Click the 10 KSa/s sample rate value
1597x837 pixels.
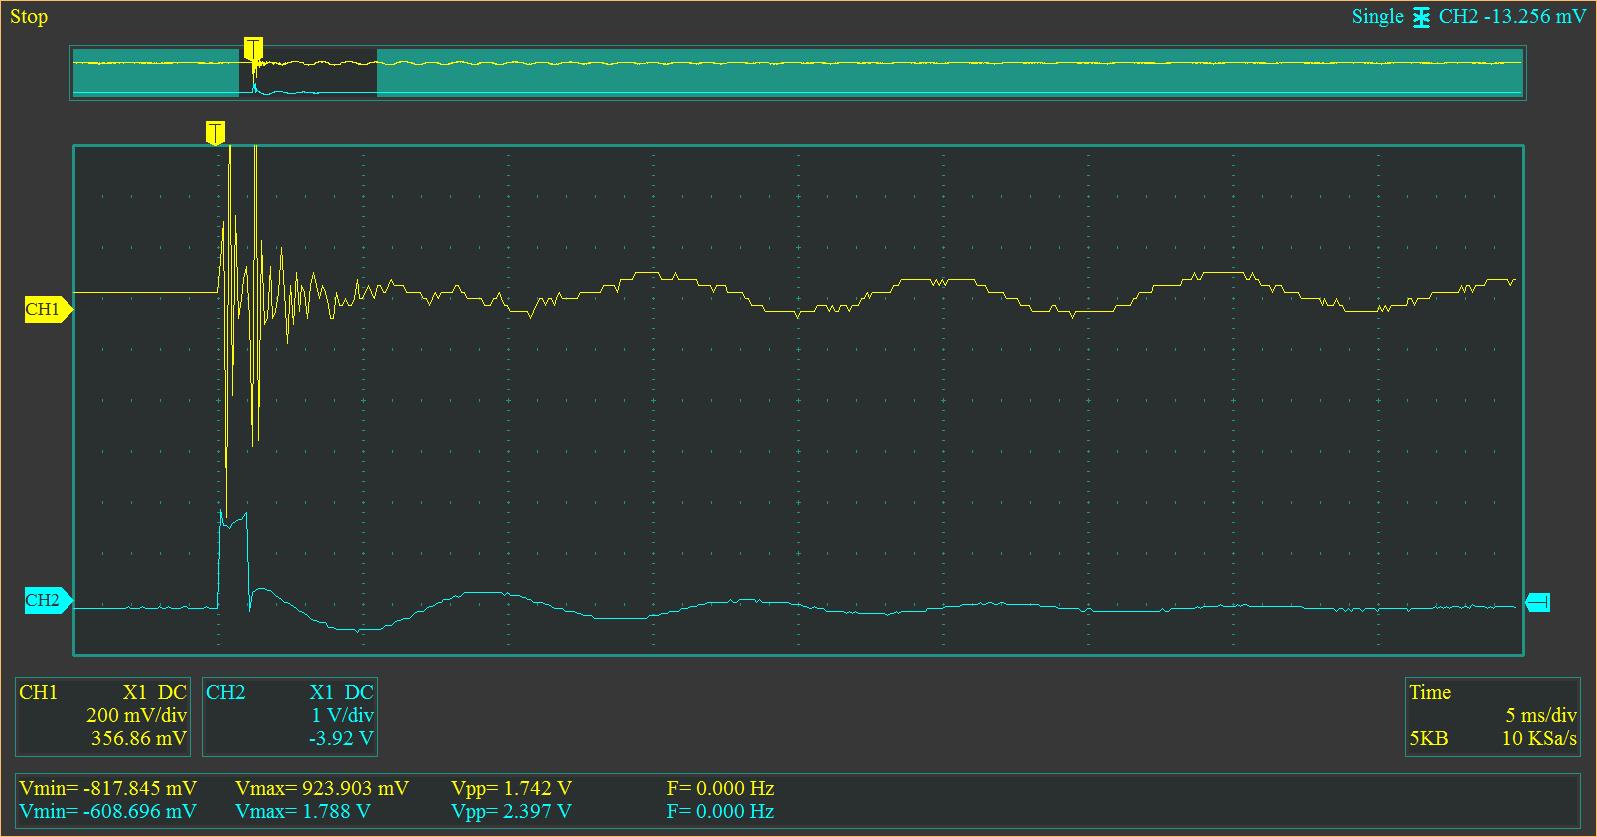pyautogui.click(x=1539, y=739)
